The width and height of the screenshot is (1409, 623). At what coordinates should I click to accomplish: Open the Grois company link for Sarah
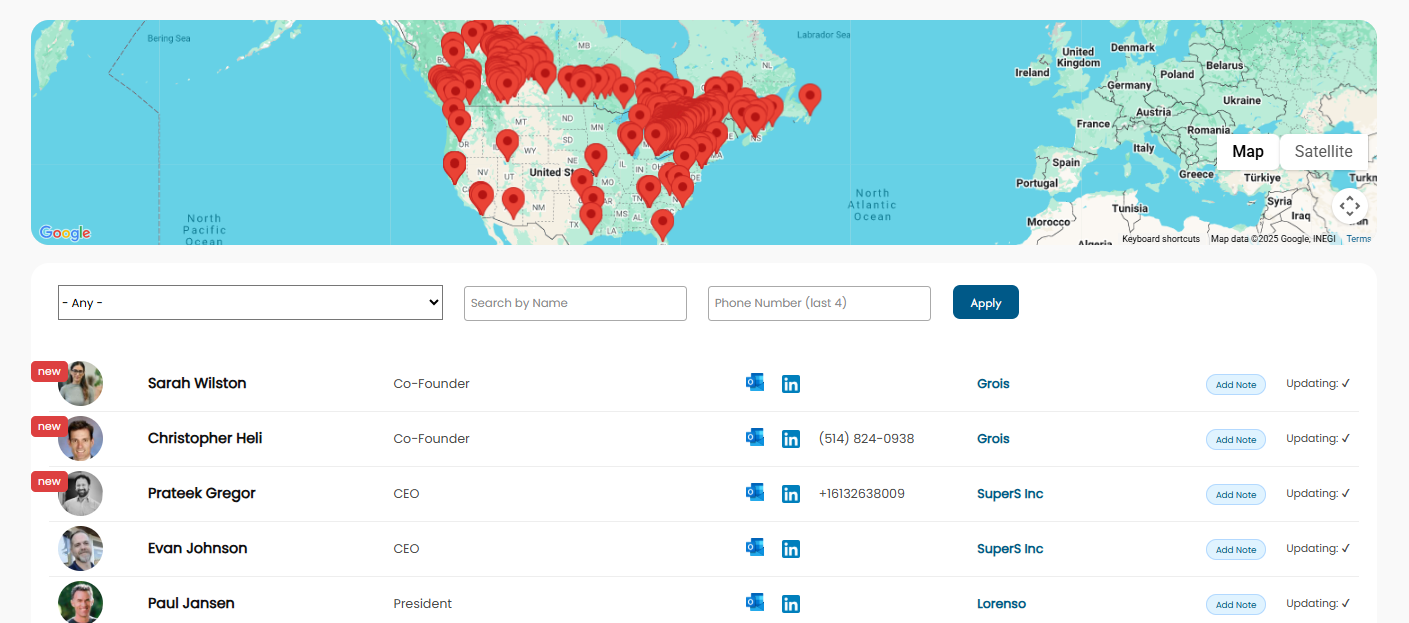click(x=993, y=384)
